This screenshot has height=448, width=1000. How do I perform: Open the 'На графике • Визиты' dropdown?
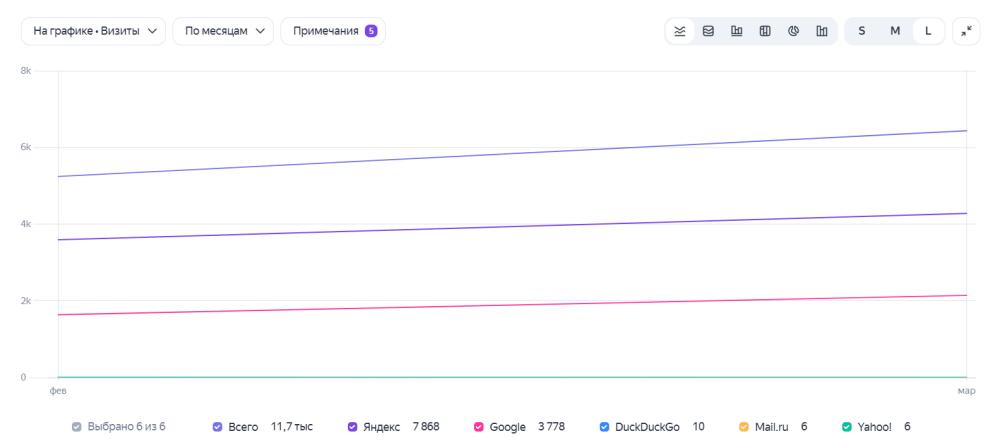click(x=93, y=31)
